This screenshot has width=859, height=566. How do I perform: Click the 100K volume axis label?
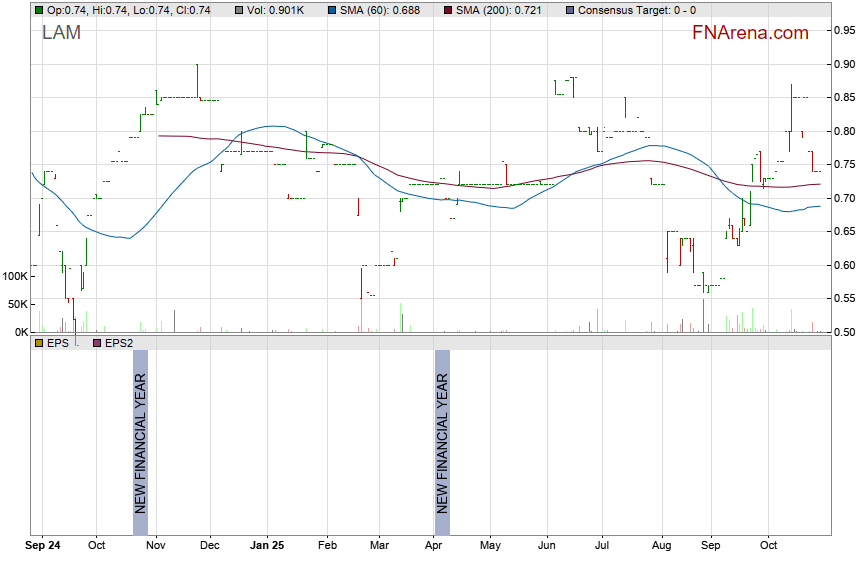[x=15, y=276]
